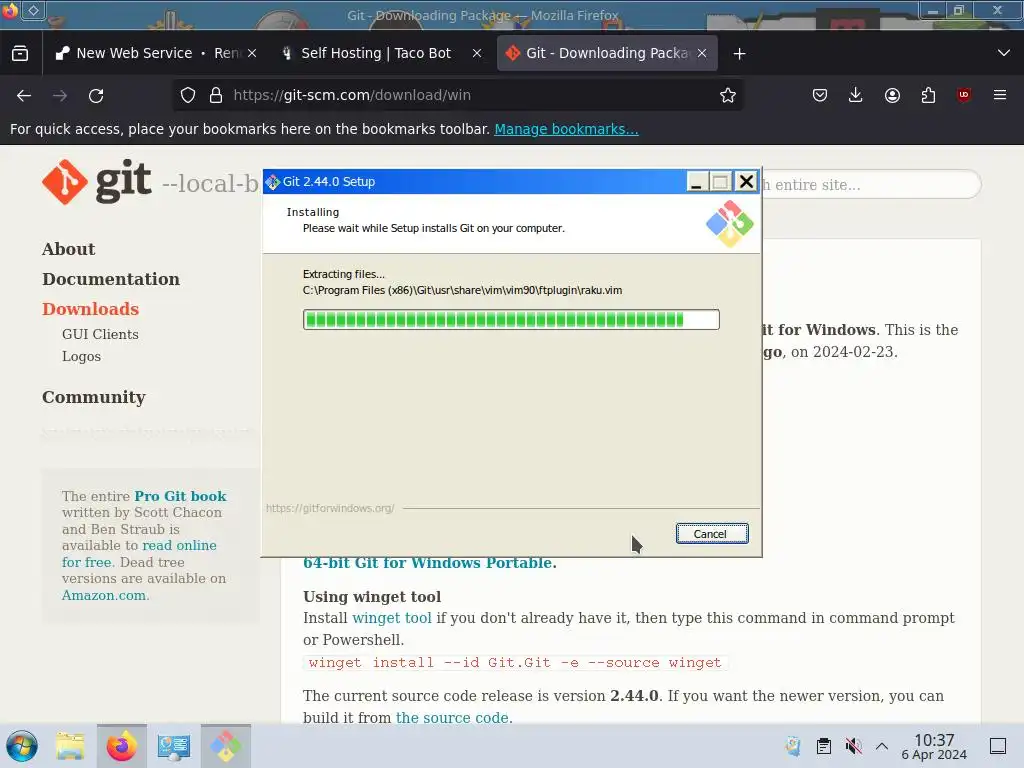Screen dimensions: 1024x768
Task: Click the Git Setup installation progress bar
Action: pyautogui.click(x=511, y=319)
